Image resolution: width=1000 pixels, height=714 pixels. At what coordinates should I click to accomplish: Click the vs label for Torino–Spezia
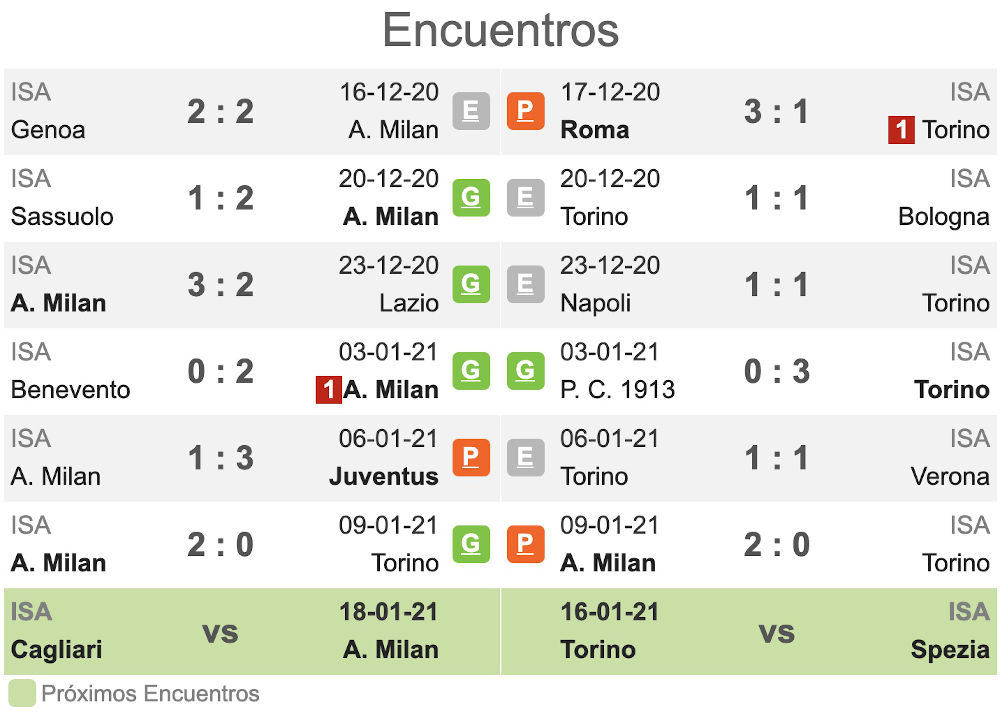coord(776,632)
